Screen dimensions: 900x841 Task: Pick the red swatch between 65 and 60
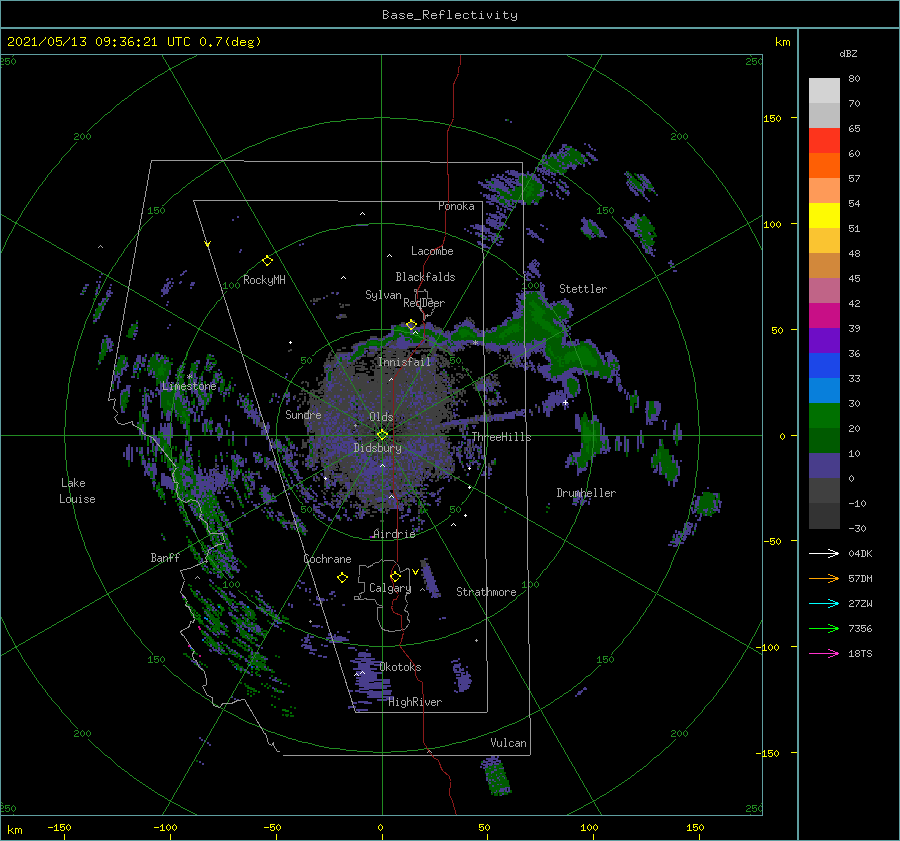[x=824, y=141]
